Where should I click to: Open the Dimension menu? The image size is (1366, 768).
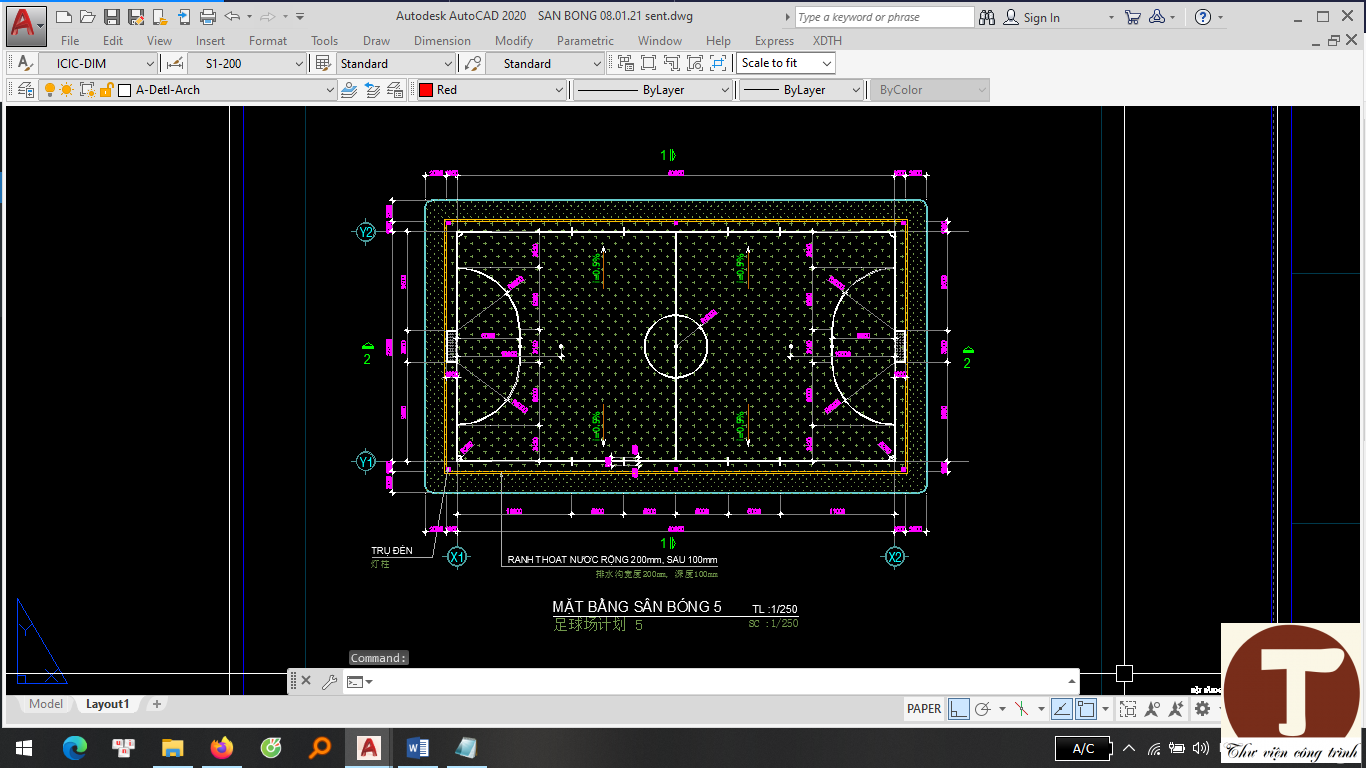pyautogui.click(x=442, y=41)
